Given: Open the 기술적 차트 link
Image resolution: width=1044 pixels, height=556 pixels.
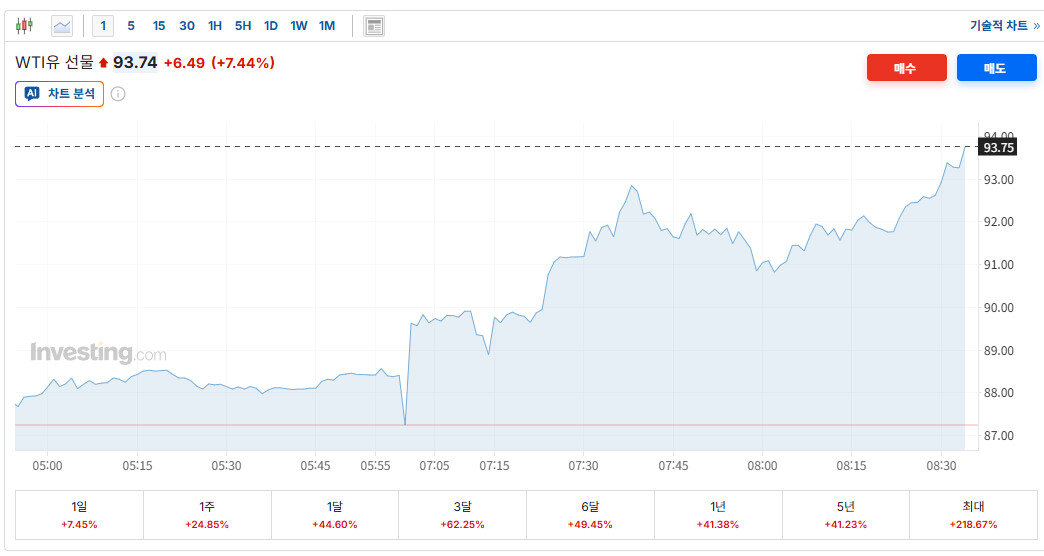Looking at the screenshot, I should coord(1004,26).
